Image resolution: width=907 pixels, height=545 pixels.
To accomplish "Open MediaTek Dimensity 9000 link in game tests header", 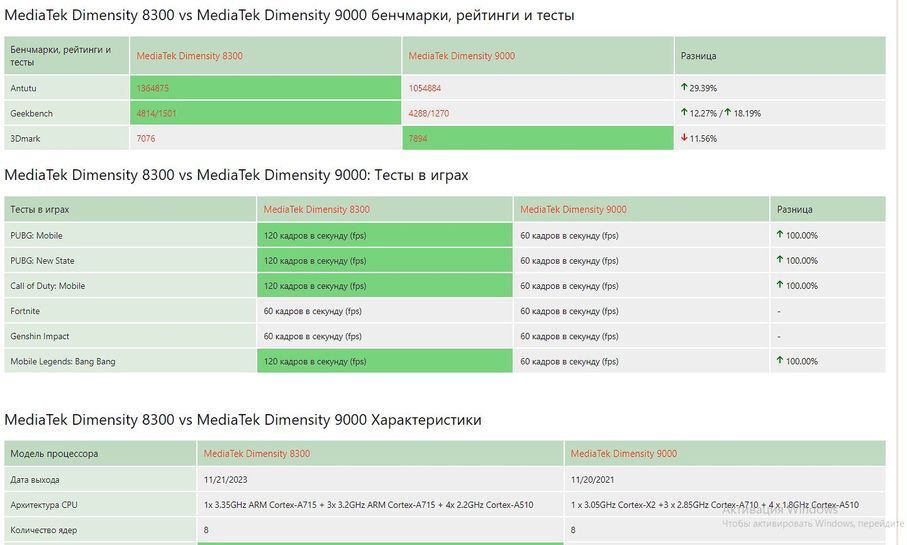I will coord(573,209).
